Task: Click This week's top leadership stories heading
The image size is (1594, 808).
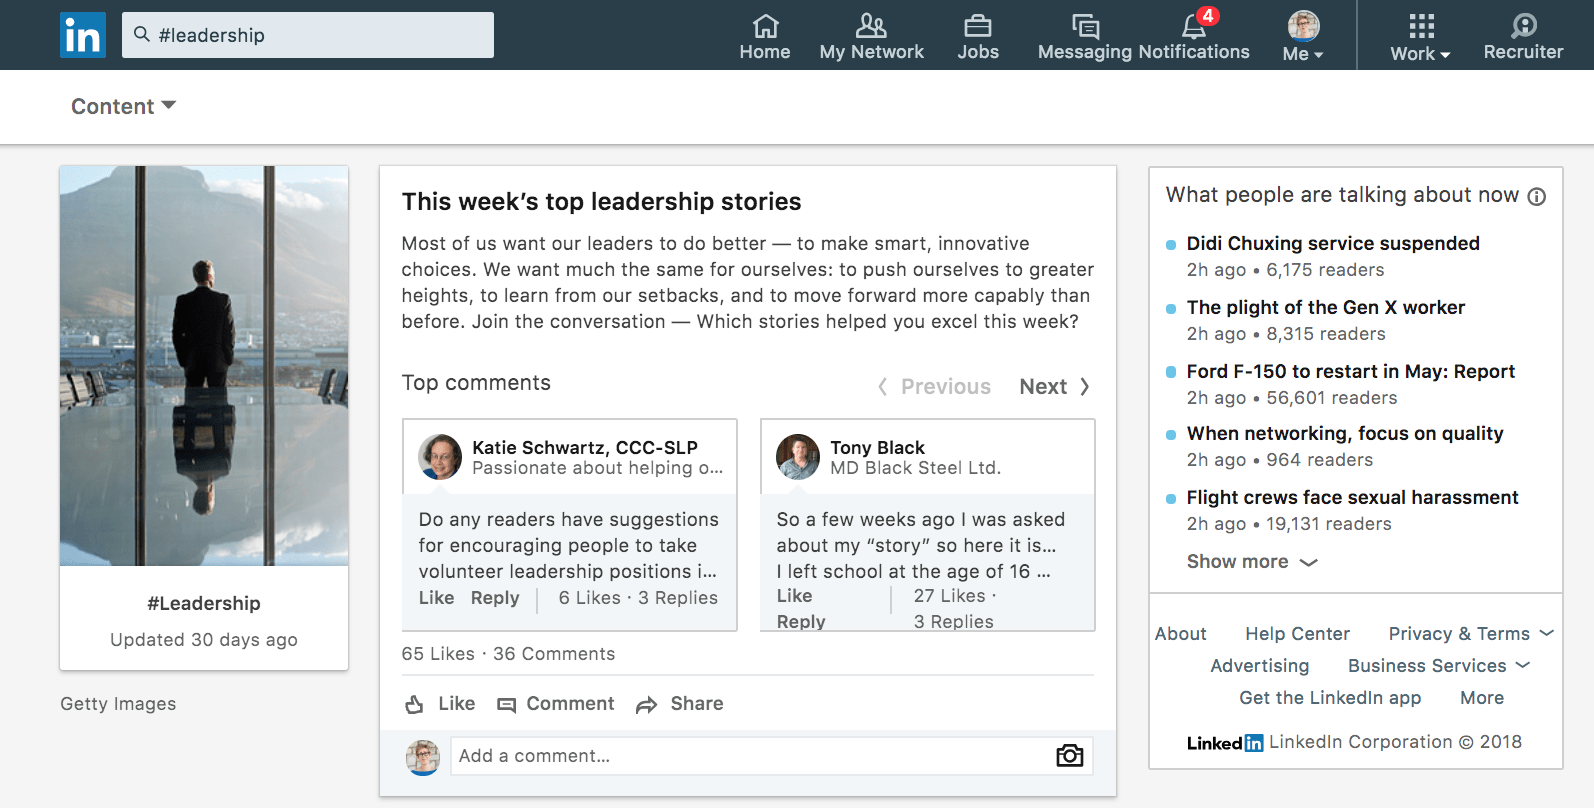Action: [x=601, y=202]
